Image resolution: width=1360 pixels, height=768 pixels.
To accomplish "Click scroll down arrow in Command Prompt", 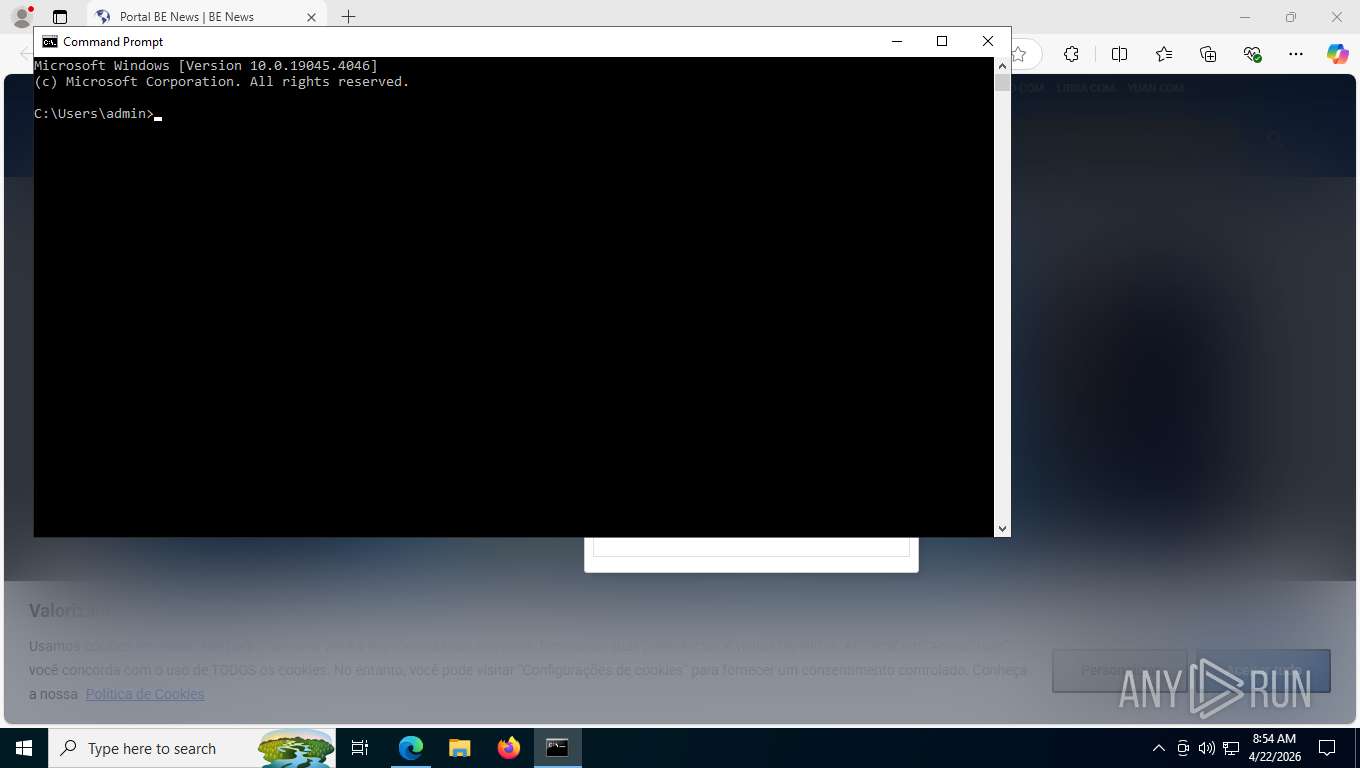I will 1002,528.
